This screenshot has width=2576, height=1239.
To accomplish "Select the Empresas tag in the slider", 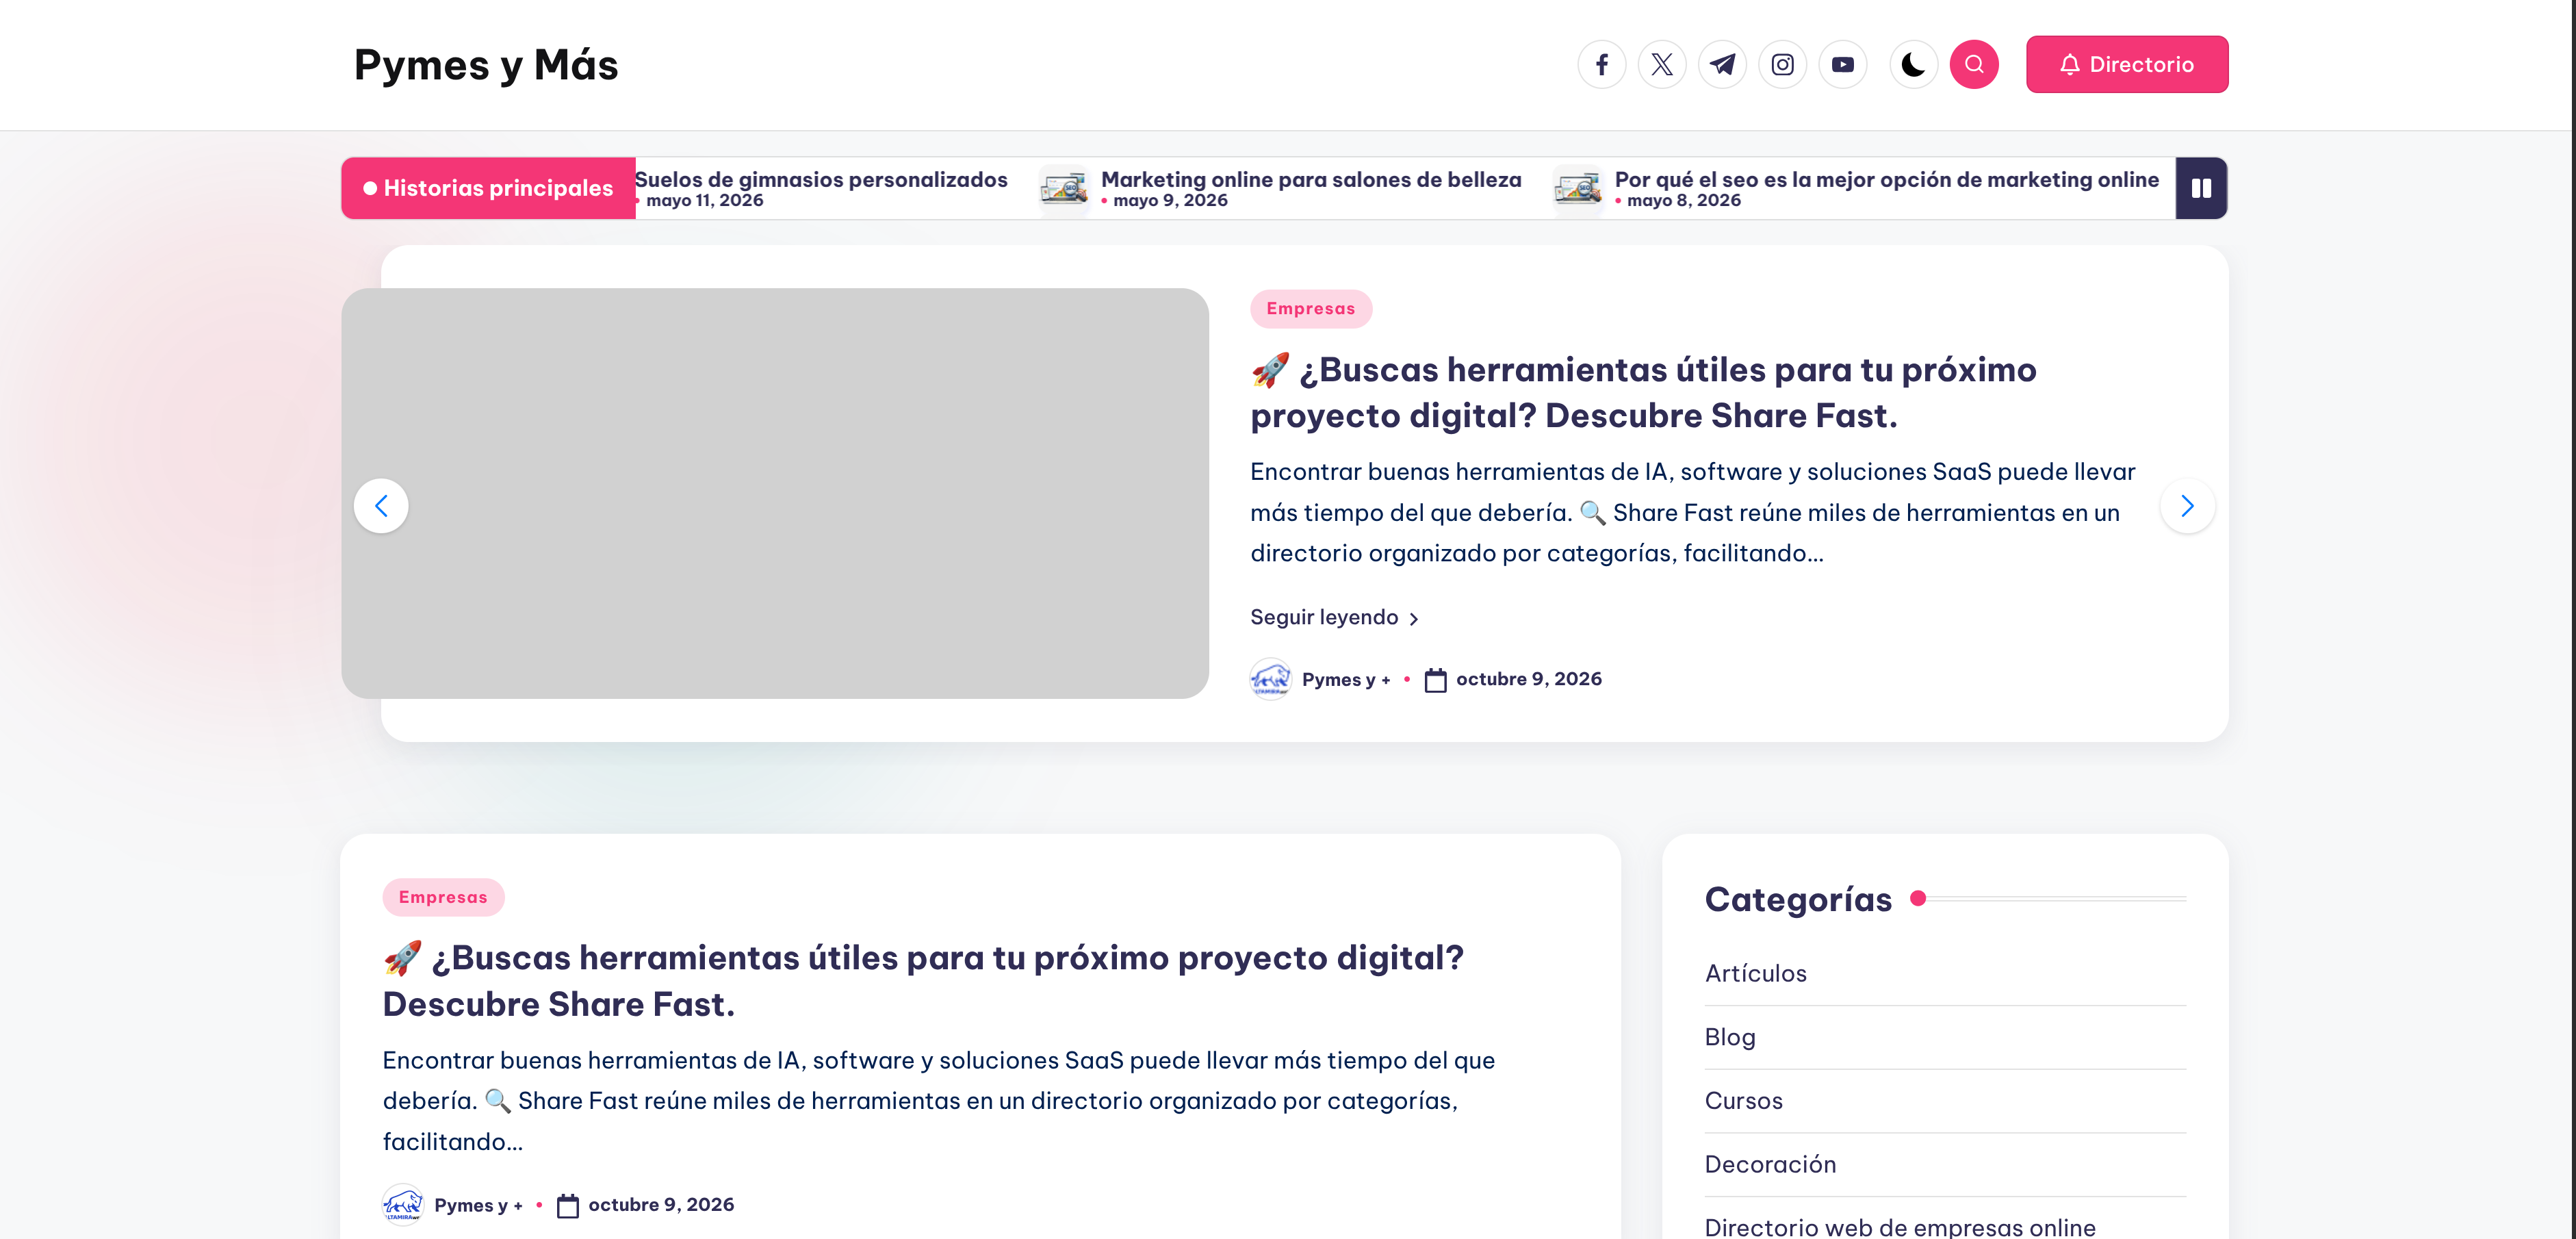I will pyautogui.click(x=1311, y=309).
